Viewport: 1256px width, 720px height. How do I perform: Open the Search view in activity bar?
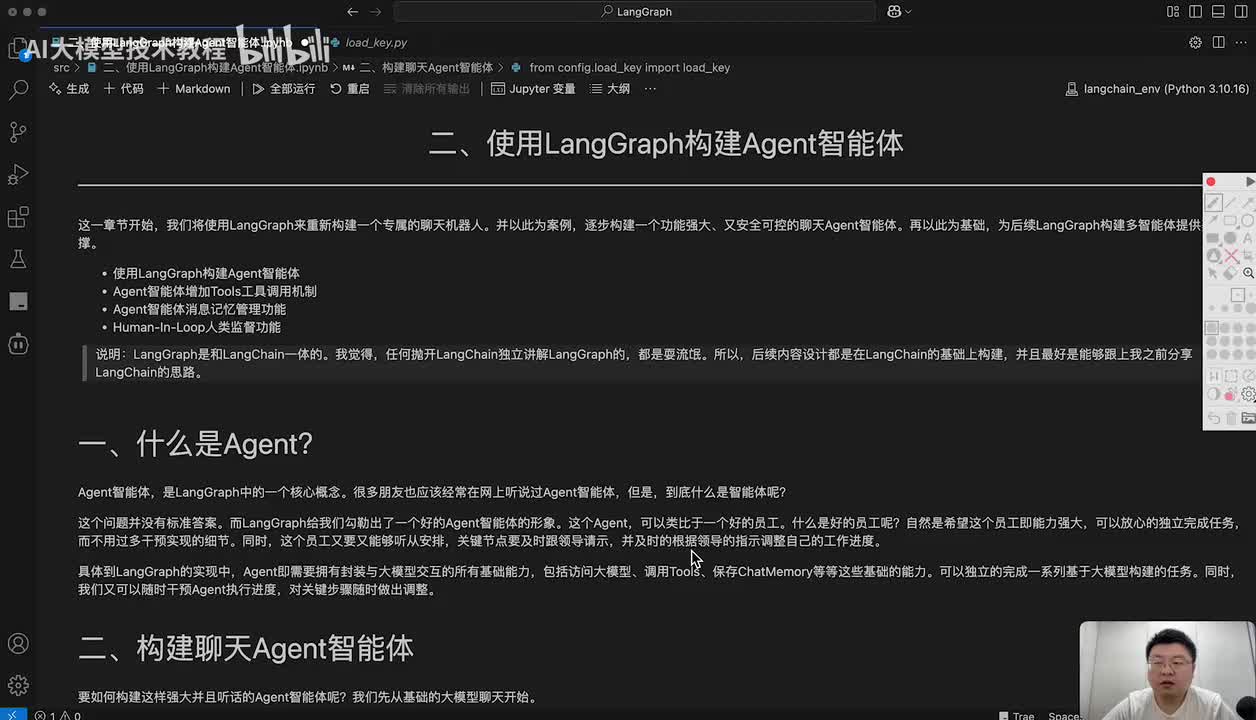coord(18,90)
